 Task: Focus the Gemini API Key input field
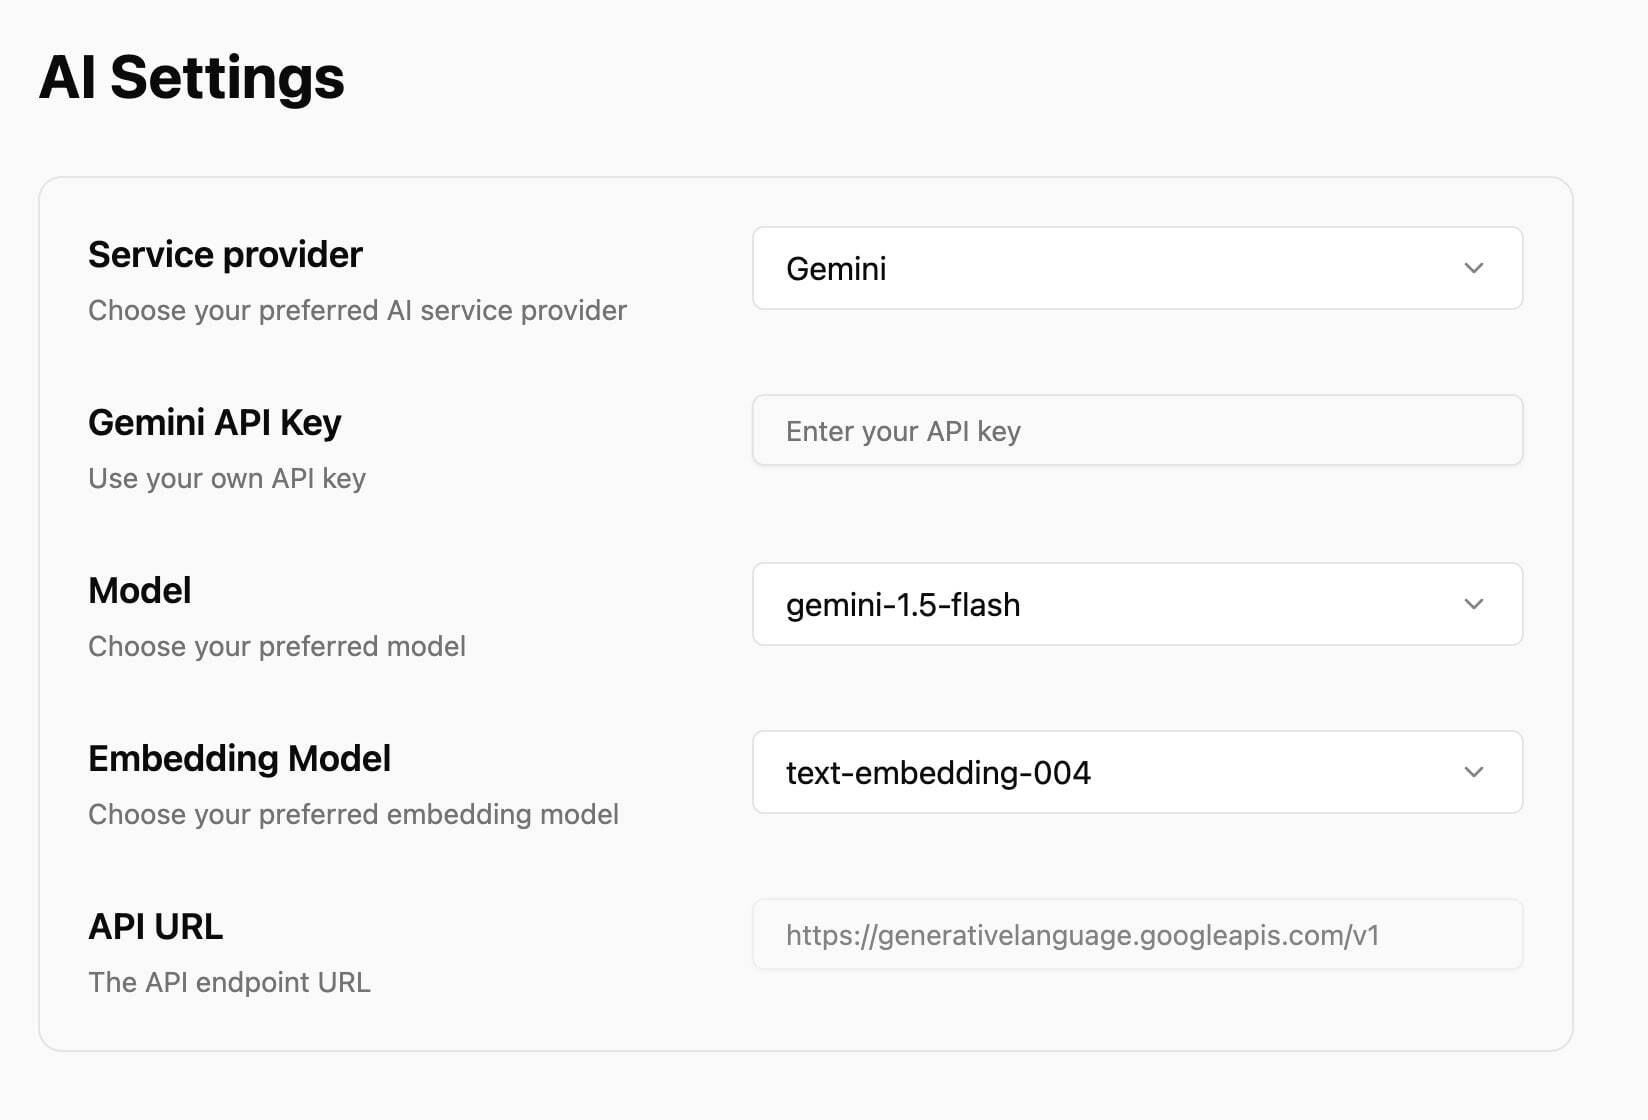pyautogui.click(x=1136, y=431)
